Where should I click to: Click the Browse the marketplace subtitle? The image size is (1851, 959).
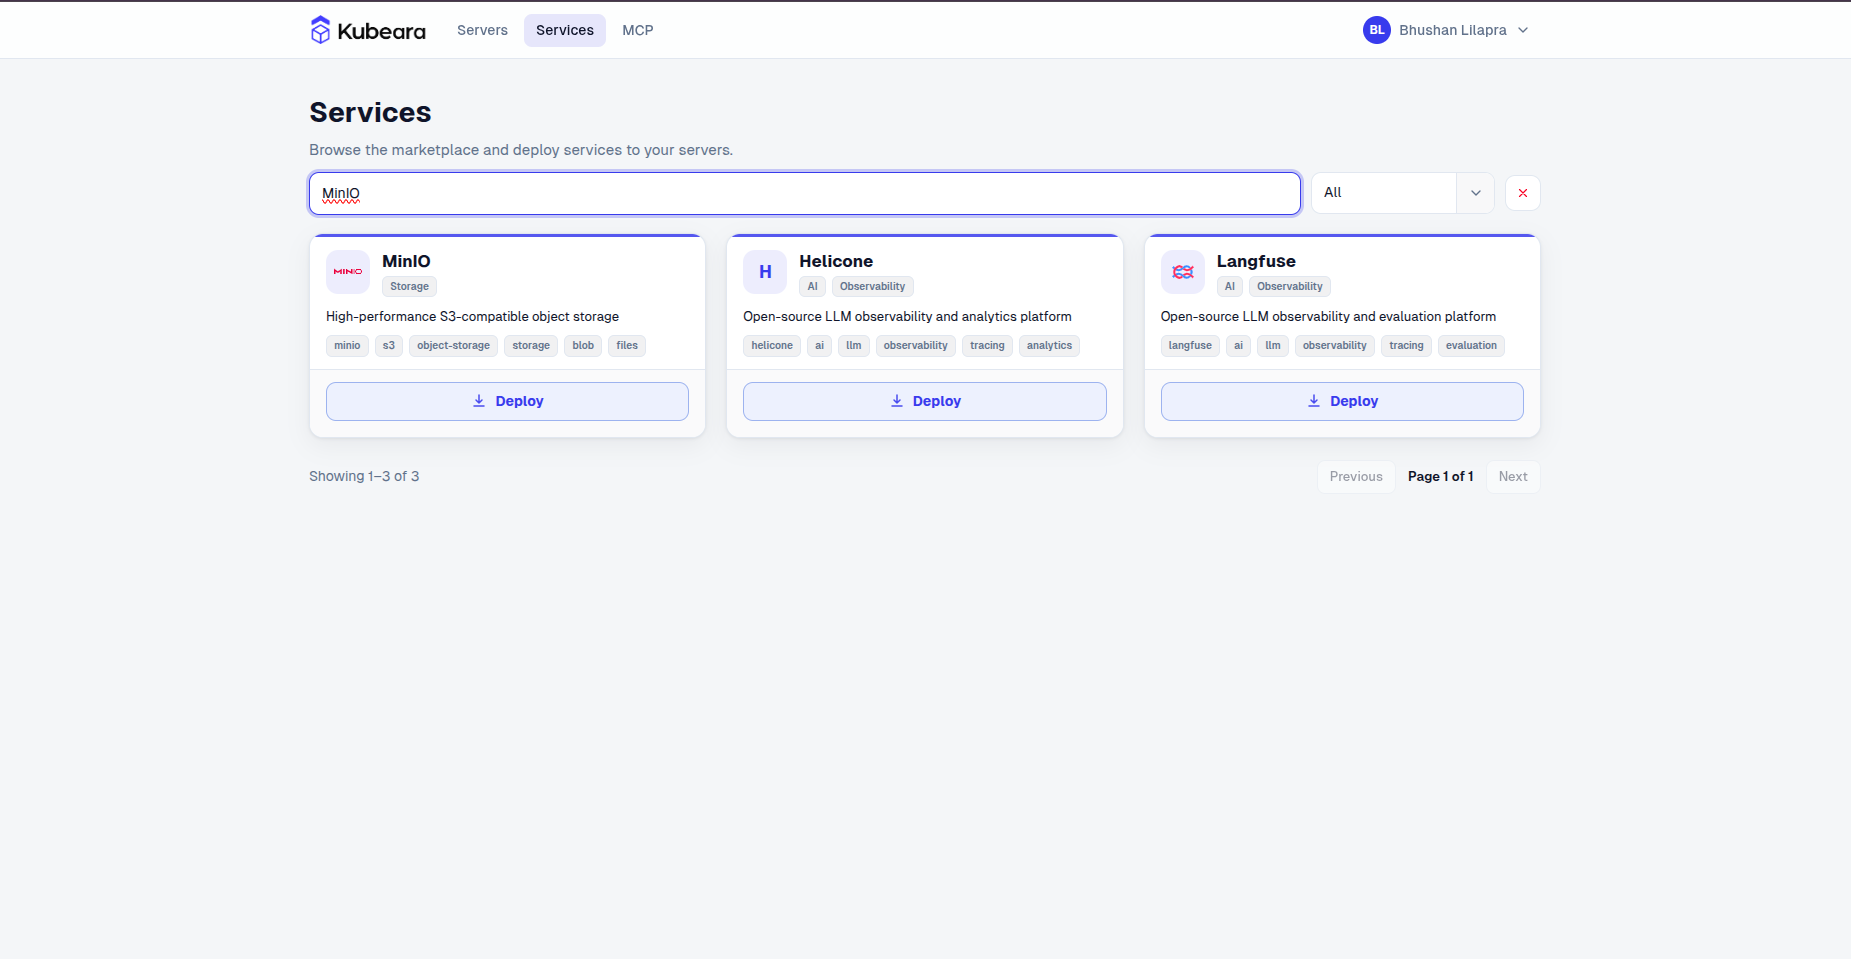pos(521,150)
